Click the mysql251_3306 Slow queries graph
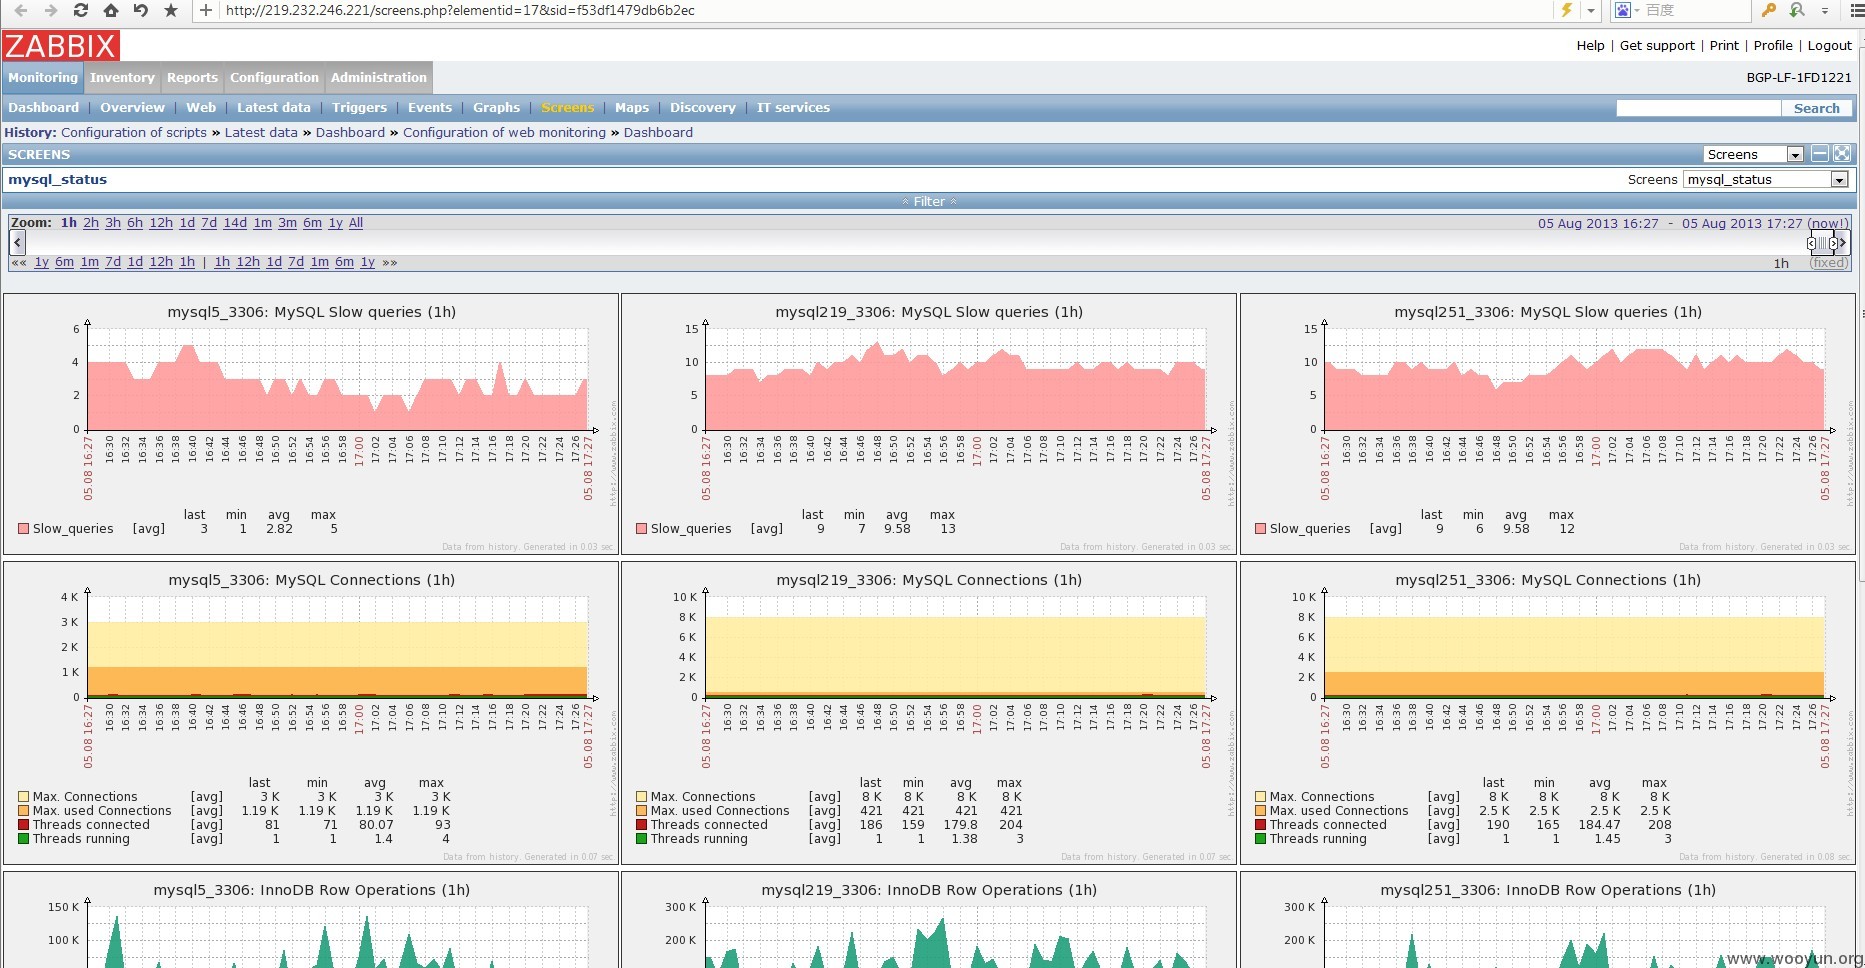 pyautogui.click(x=1547, y=424)
